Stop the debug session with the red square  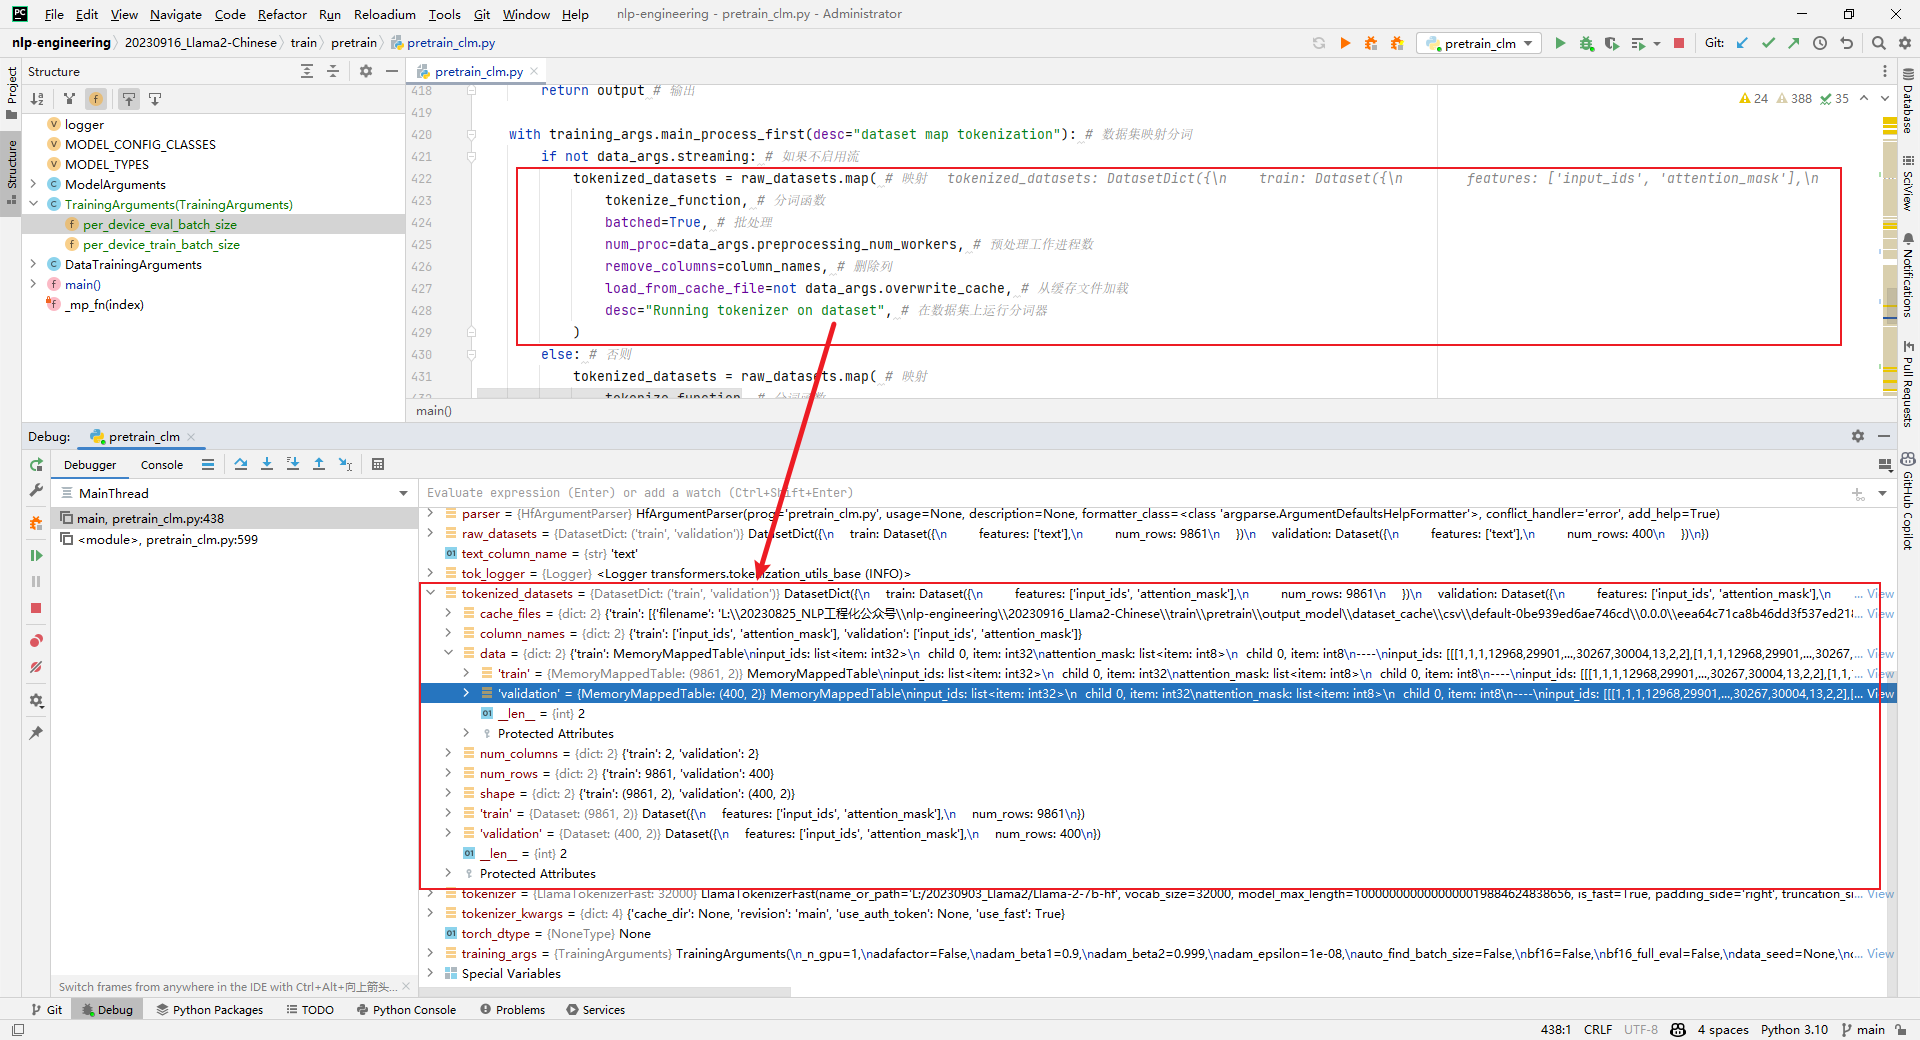(36, 608)
